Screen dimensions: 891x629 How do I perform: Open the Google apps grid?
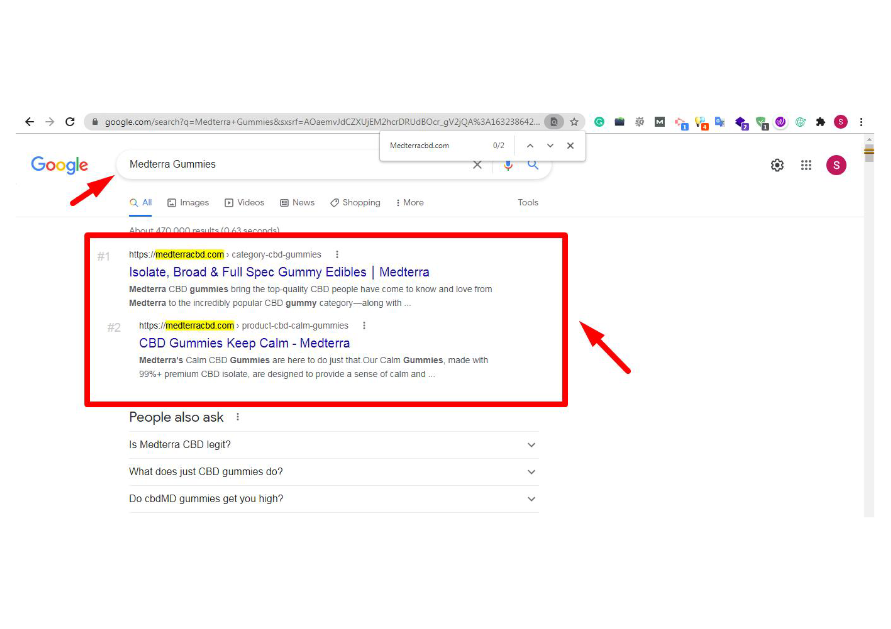pos(806,165)
